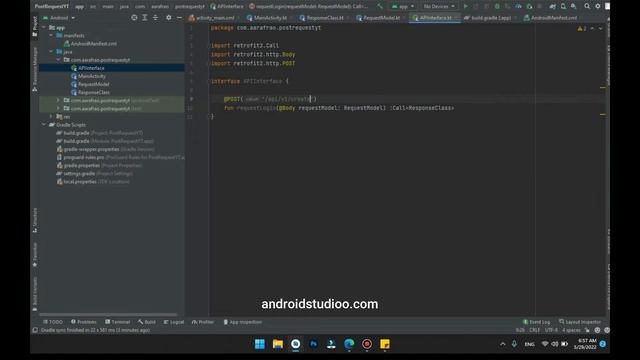Screen dimensions: 640x360
Task: Select ResponseClass in project tree
Action: pyautogui.click(x=94, y=93)
